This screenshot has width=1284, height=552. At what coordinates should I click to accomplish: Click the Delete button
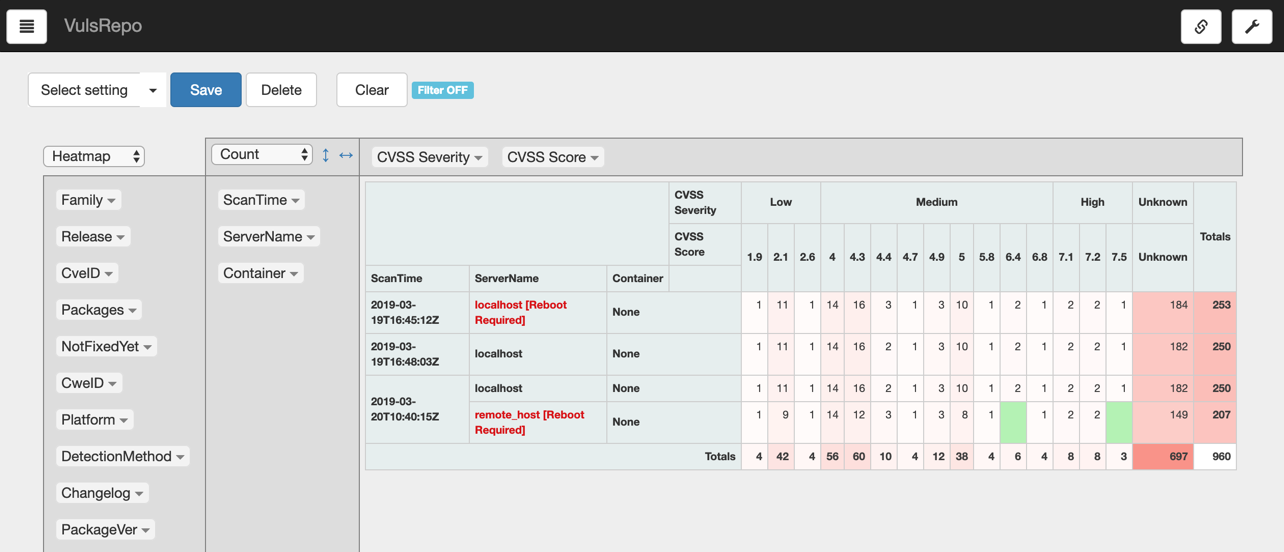(281, 90)
